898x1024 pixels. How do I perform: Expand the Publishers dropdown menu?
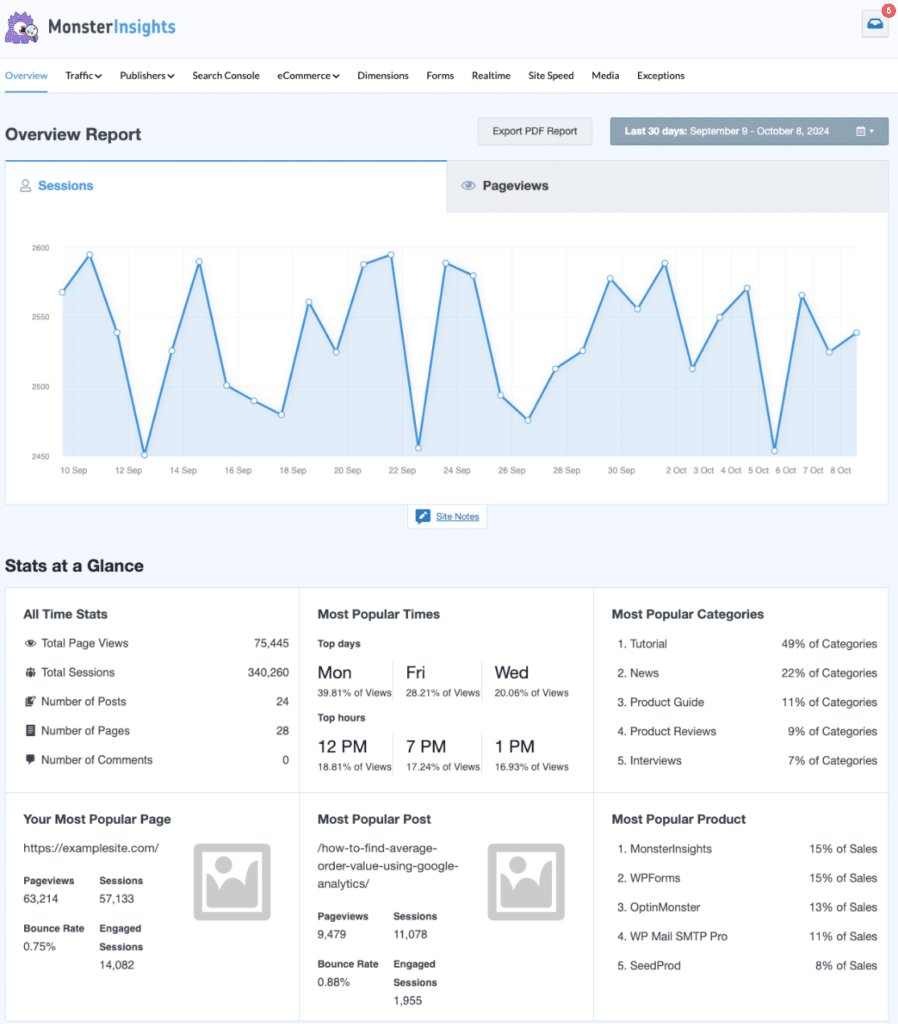coord(146,75)
